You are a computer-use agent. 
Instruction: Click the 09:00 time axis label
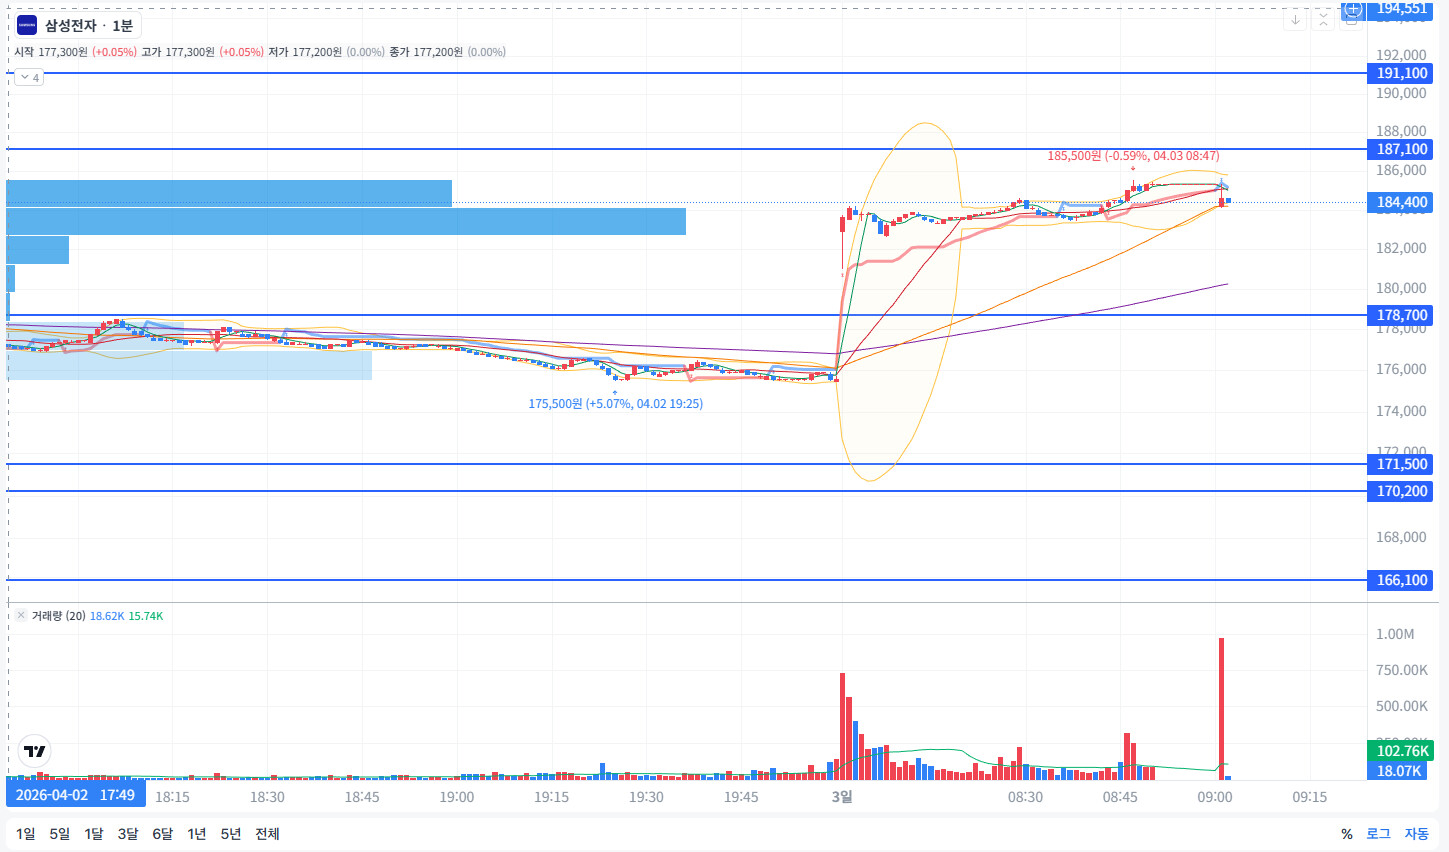click(1215, 797)
